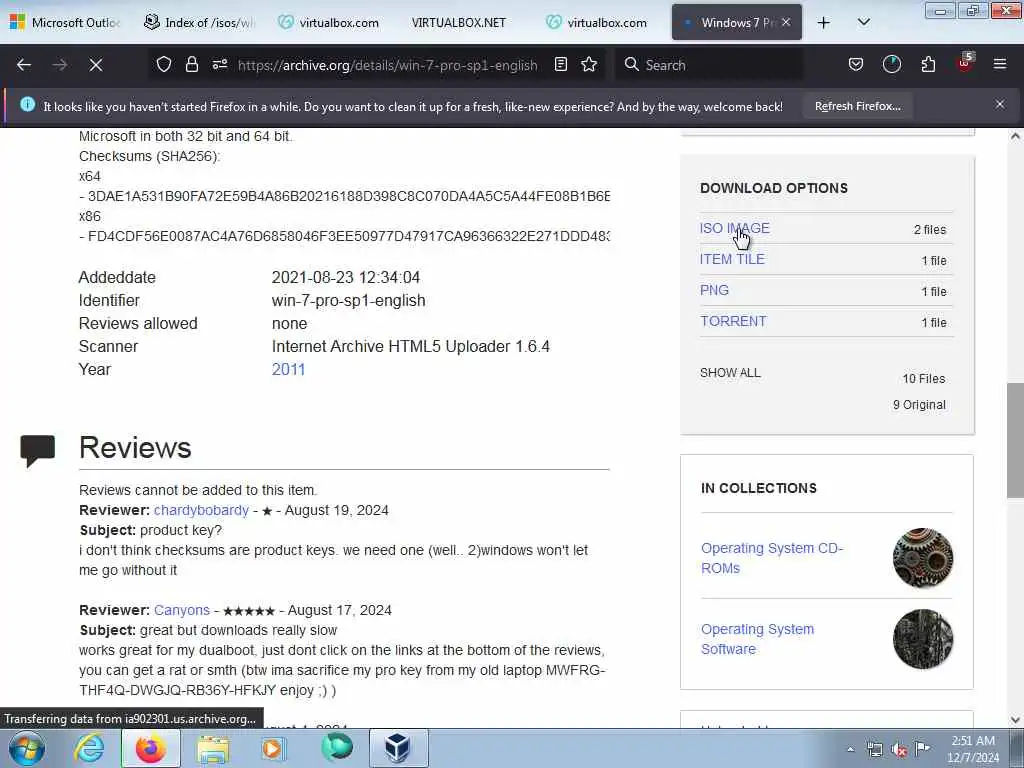Toggle reader view icon
1024x768 pixels.
(561, 65)
